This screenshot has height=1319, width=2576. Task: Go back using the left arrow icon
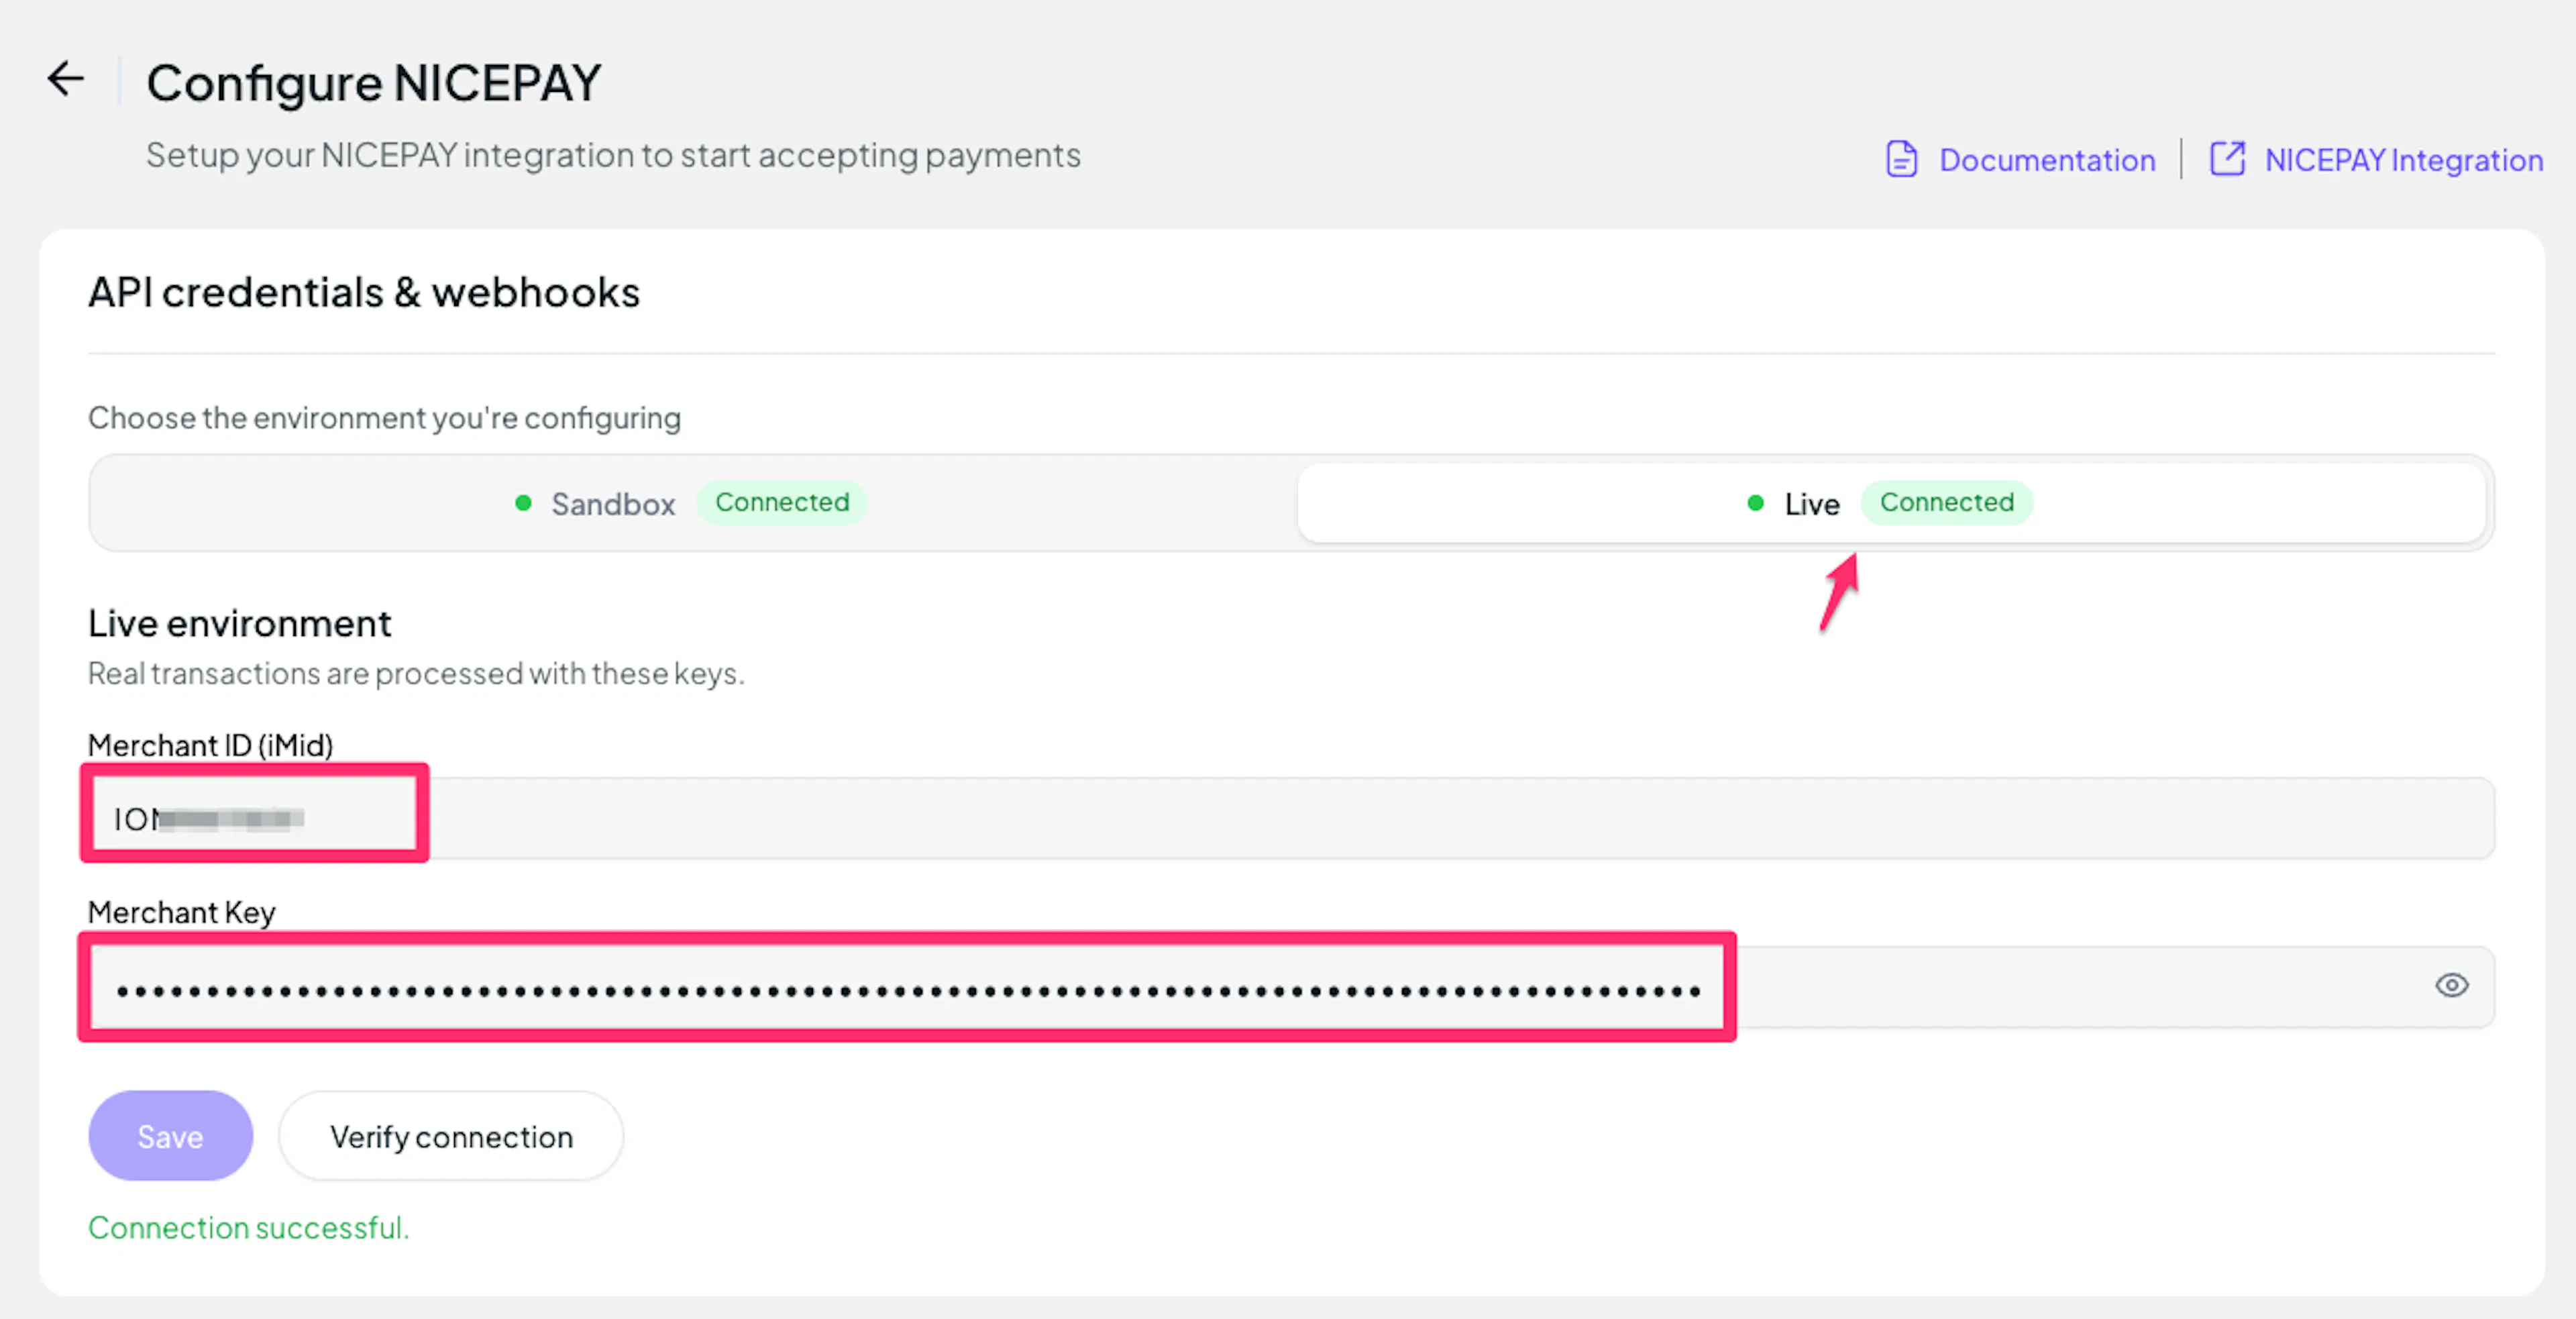pos(66,79)
